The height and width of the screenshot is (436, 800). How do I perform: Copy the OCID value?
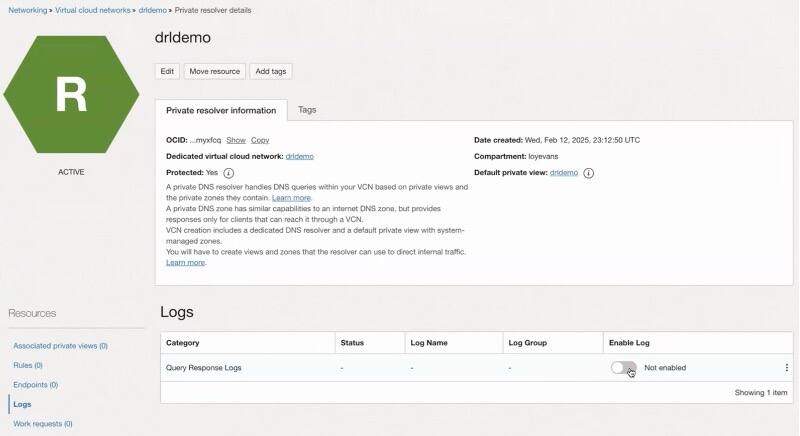[x=260, y=140]
